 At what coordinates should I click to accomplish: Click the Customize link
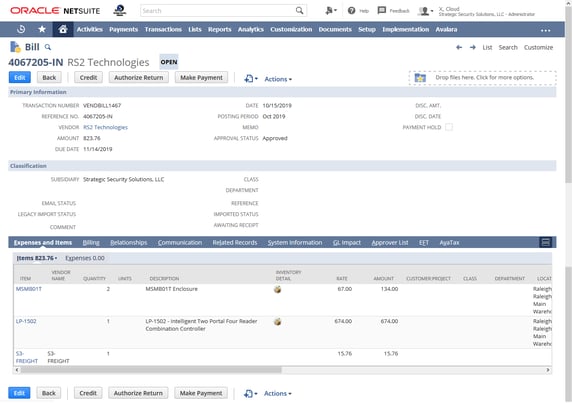538,47
